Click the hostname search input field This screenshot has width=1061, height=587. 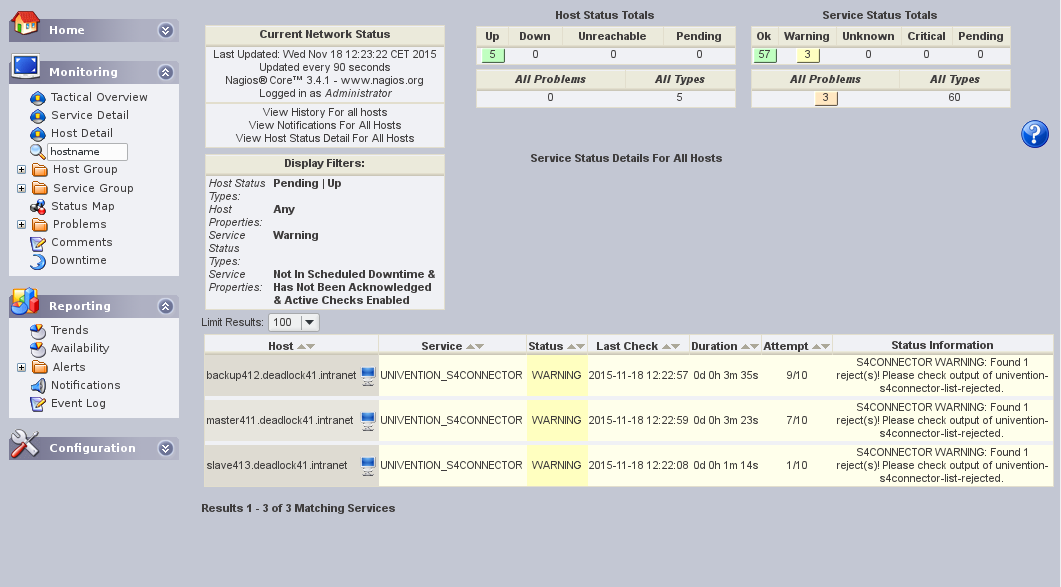[x=88, y=152]
